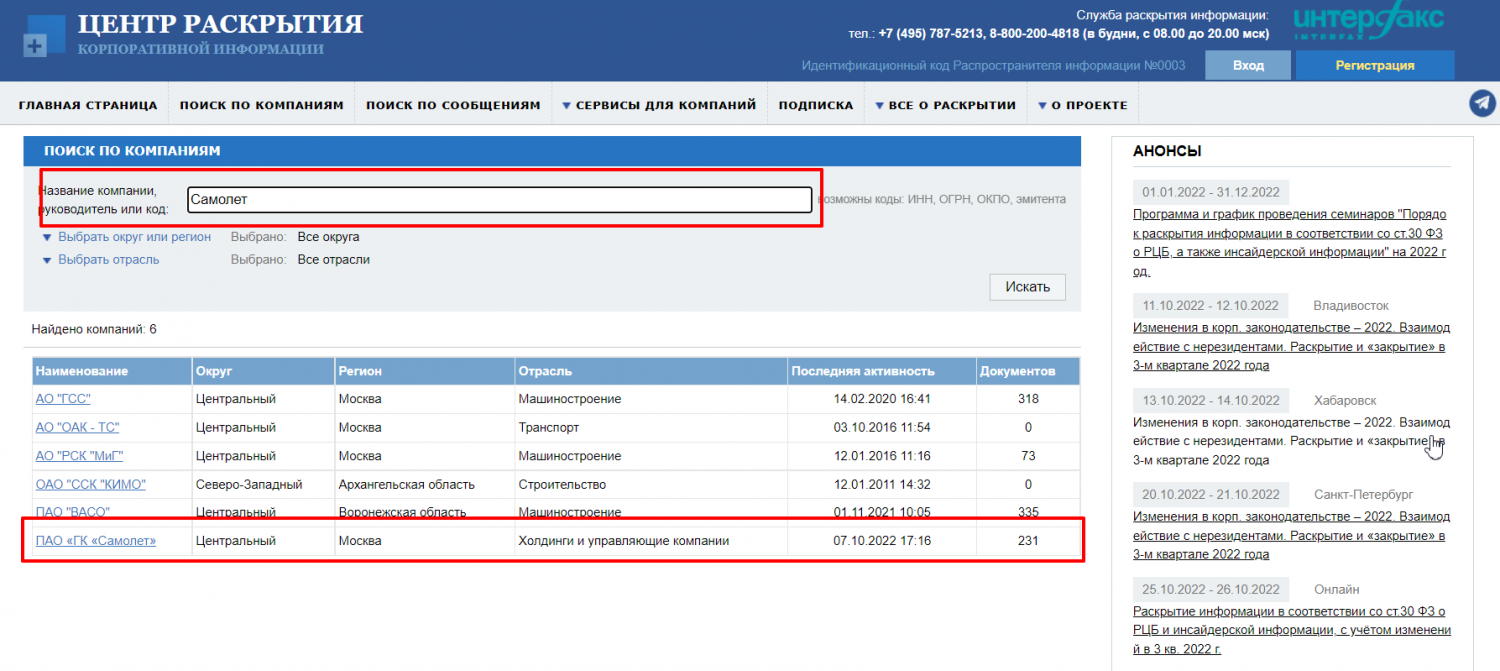This screenshot has height=671, width=1500.
Task: Click the company name search field
Action: tap(499, 200)
